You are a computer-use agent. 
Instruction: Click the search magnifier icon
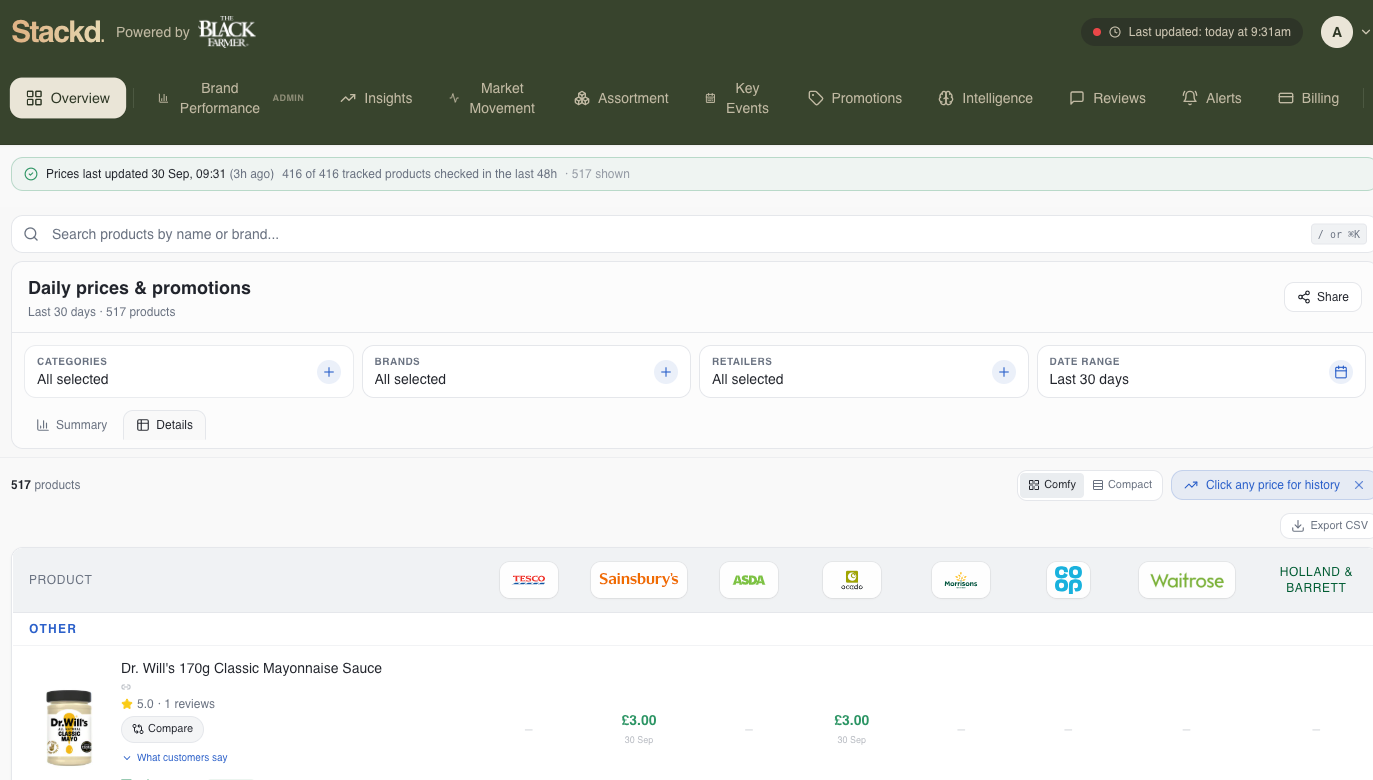click(31, 234)
